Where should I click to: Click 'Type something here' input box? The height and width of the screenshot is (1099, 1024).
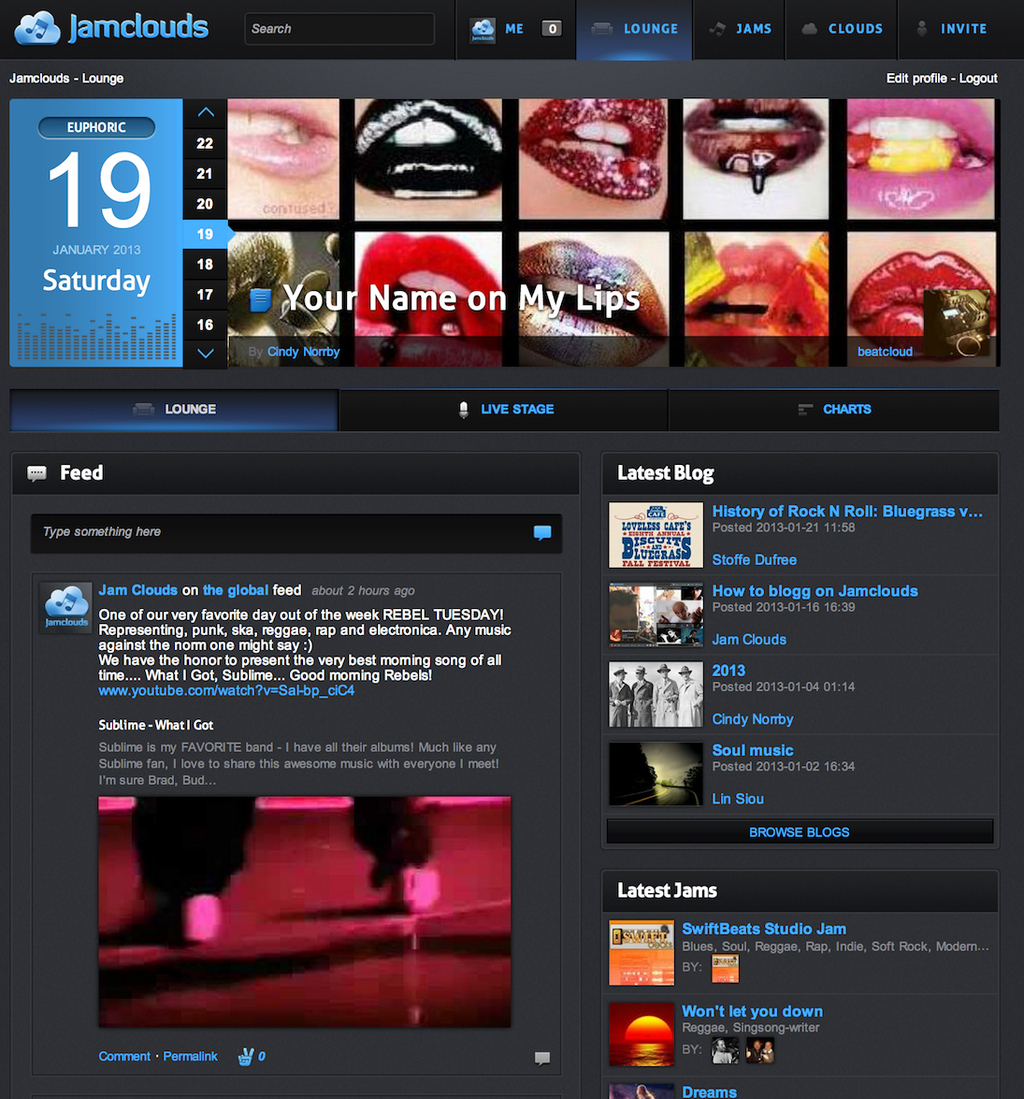click(x=296, y=533)
